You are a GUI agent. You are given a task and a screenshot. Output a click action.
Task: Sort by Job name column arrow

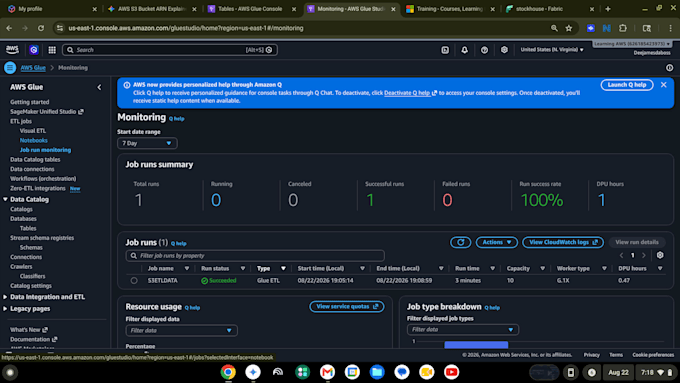coord(187,268)
